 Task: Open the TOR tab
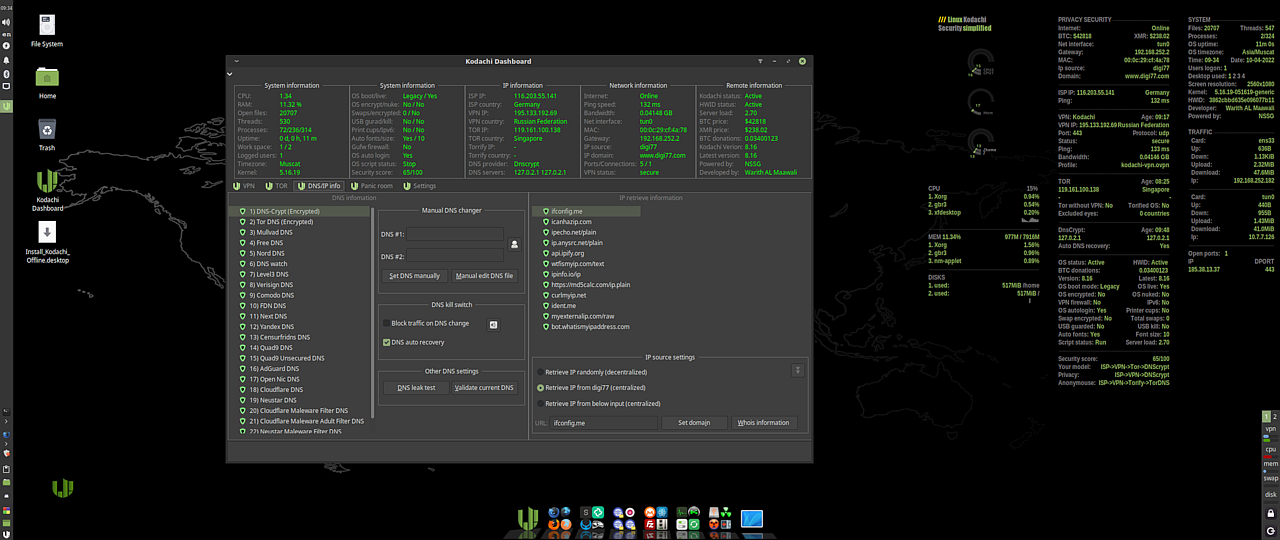click(276, 186)
